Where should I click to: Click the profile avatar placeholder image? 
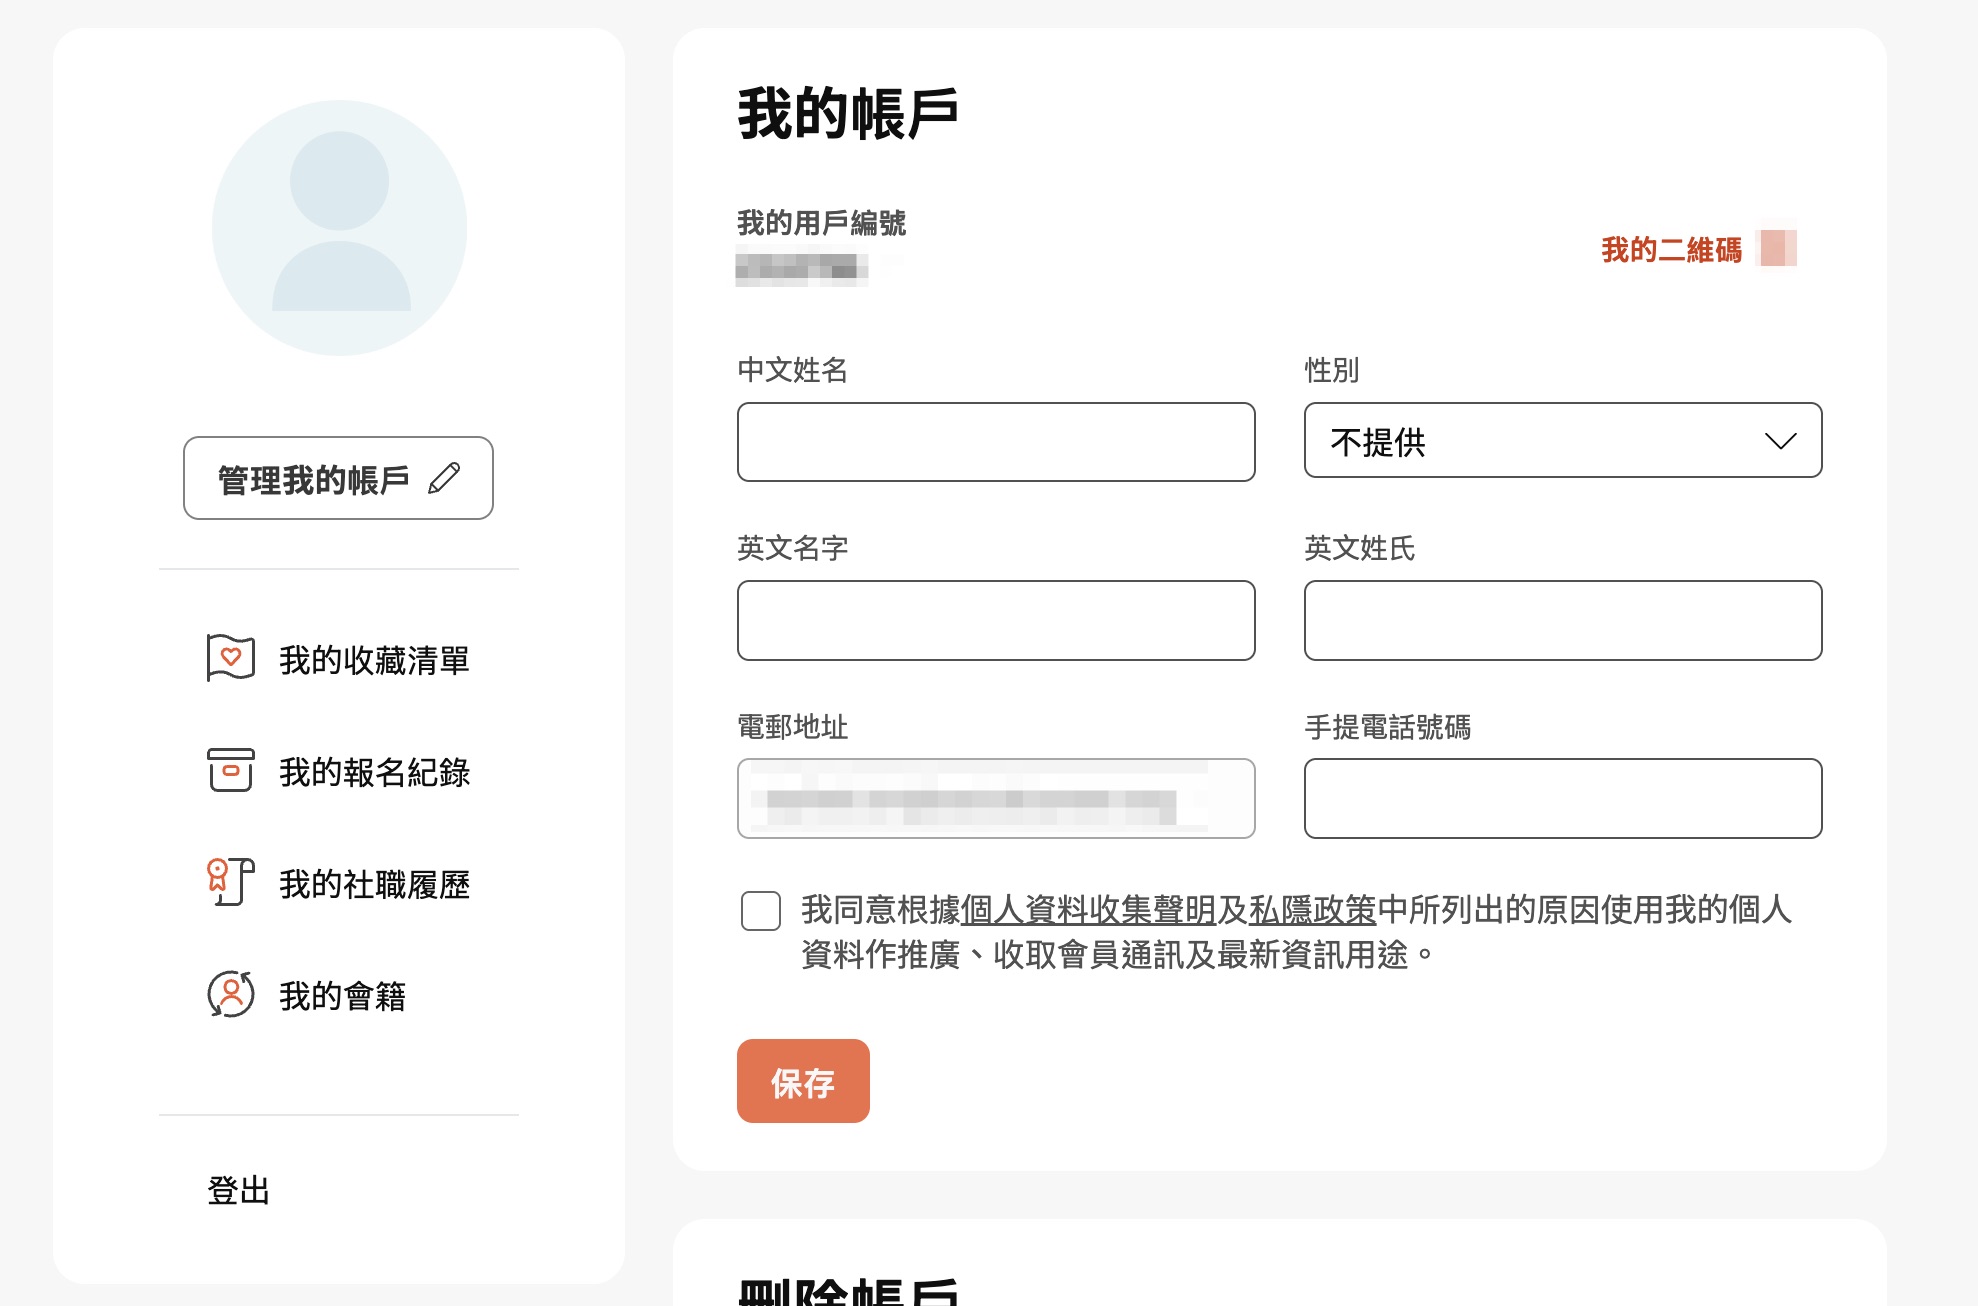coord(339,227)
